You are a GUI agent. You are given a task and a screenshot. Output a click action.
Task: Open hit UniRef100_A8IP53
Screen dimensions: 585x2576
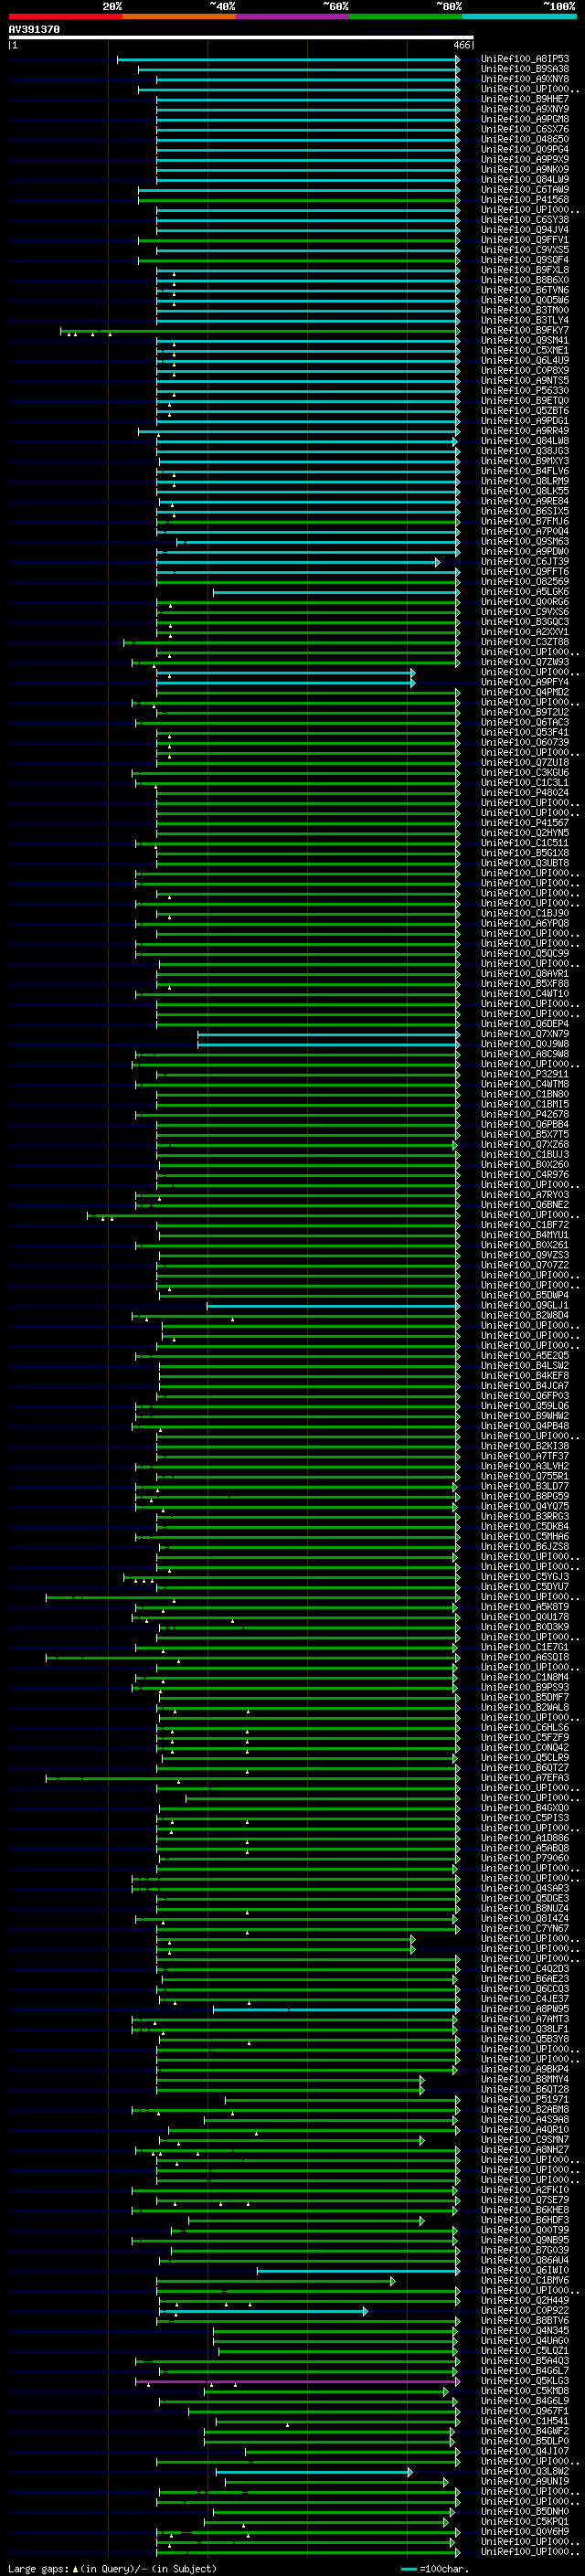click(525, 59)
